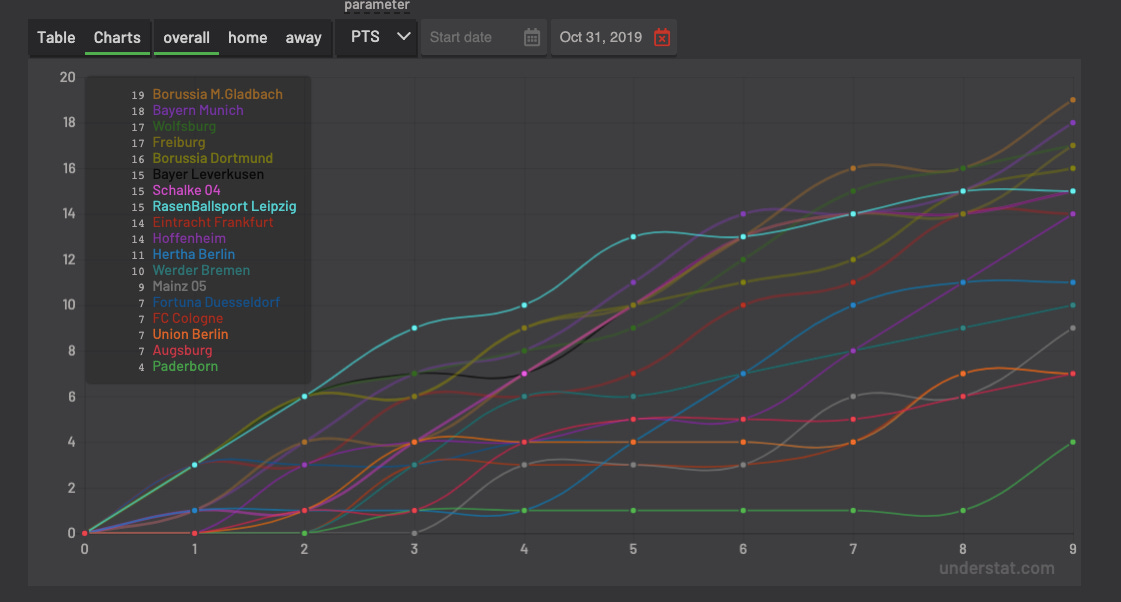Toggle Freiburg series in legend
Viewport: 1121px width, 602px height.
pos(179,142)
